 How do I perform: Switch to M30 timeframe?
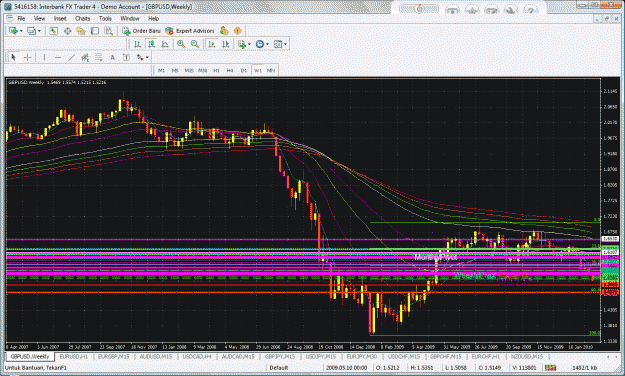coord(202,71)
